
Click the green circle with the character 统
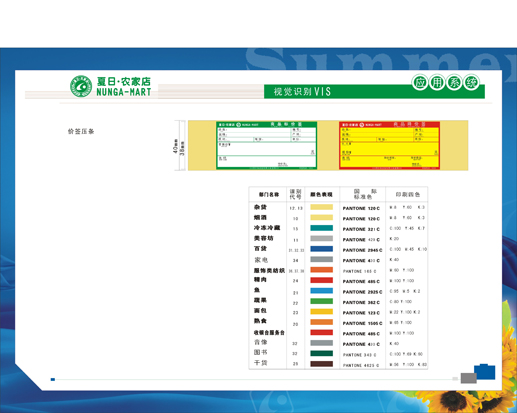tap(471, 82)
